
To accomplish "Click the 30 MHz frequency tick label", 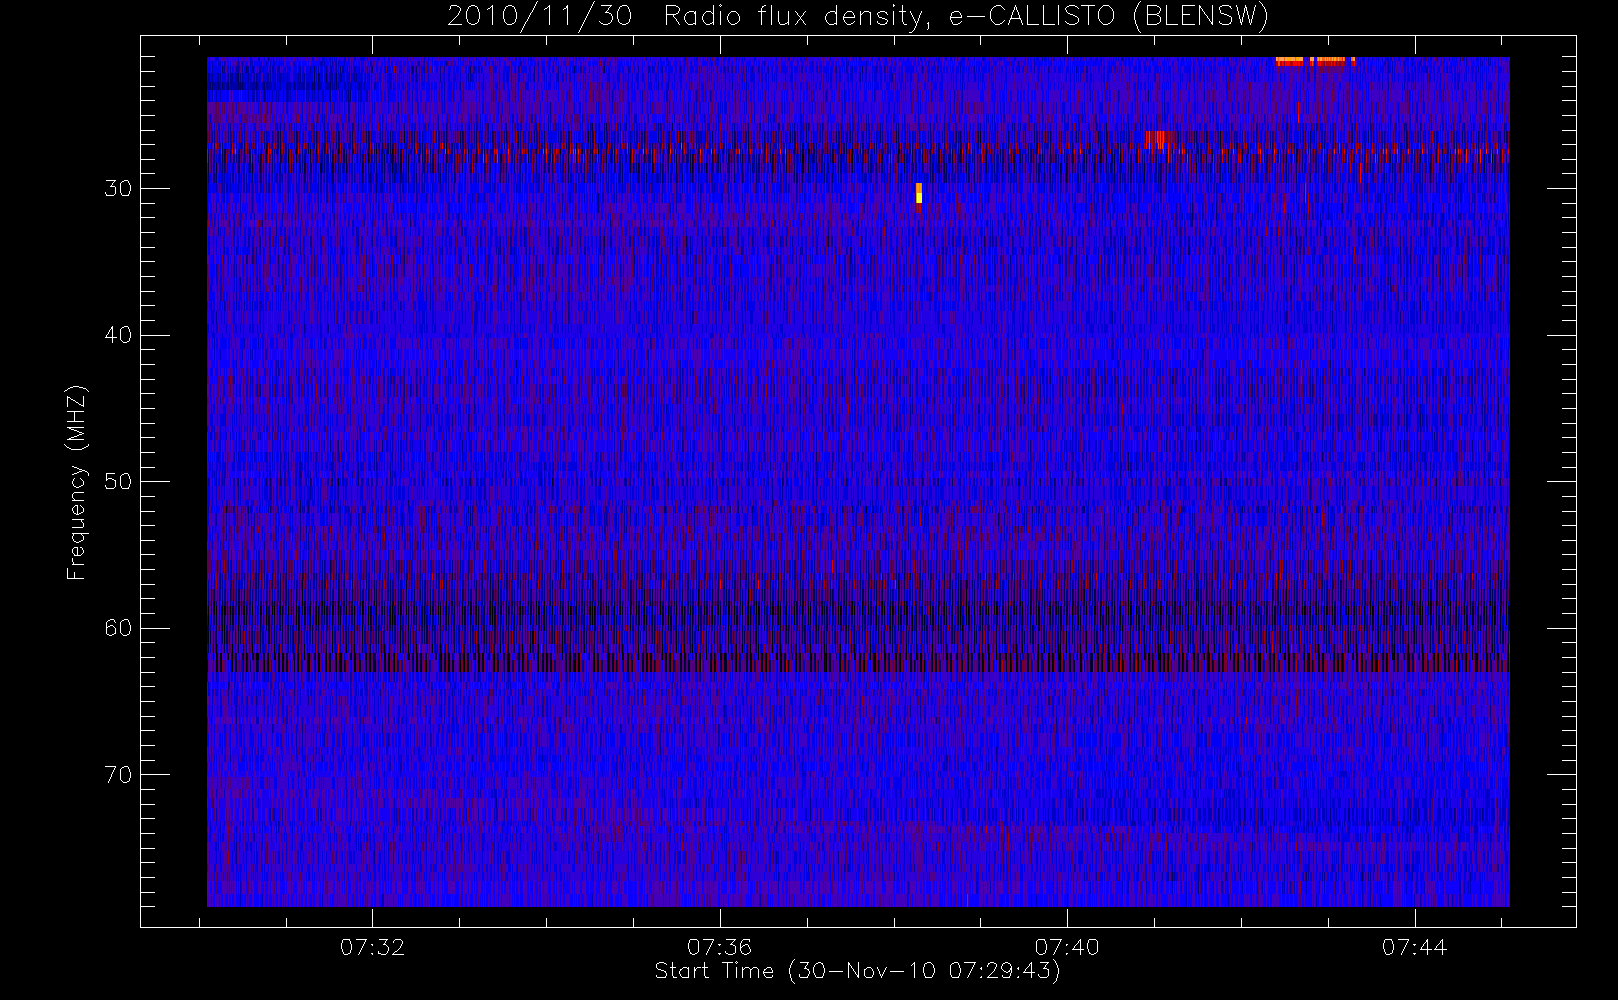I will [x=118, y=188].
